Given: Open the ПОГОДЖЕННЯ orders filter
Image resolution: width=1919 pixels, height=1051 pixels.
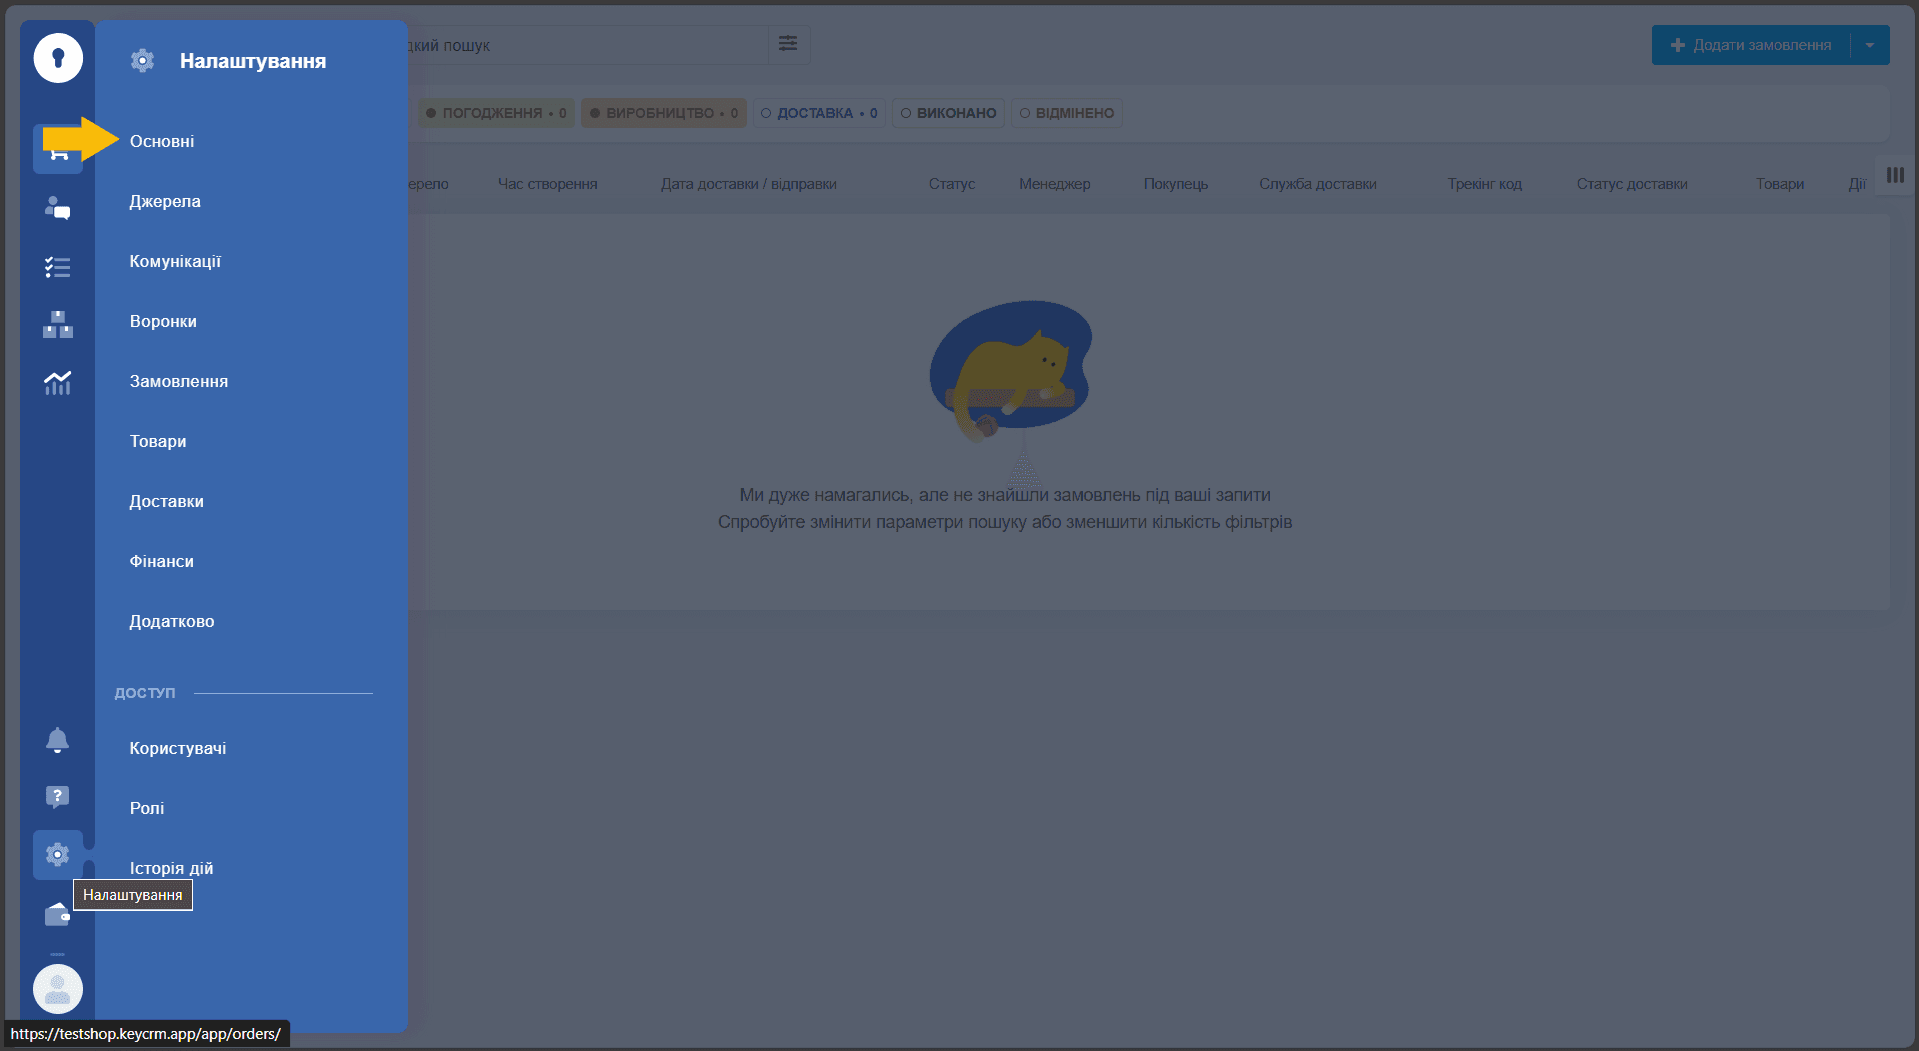Looking at the screenshot, I should tap(496, 112).
